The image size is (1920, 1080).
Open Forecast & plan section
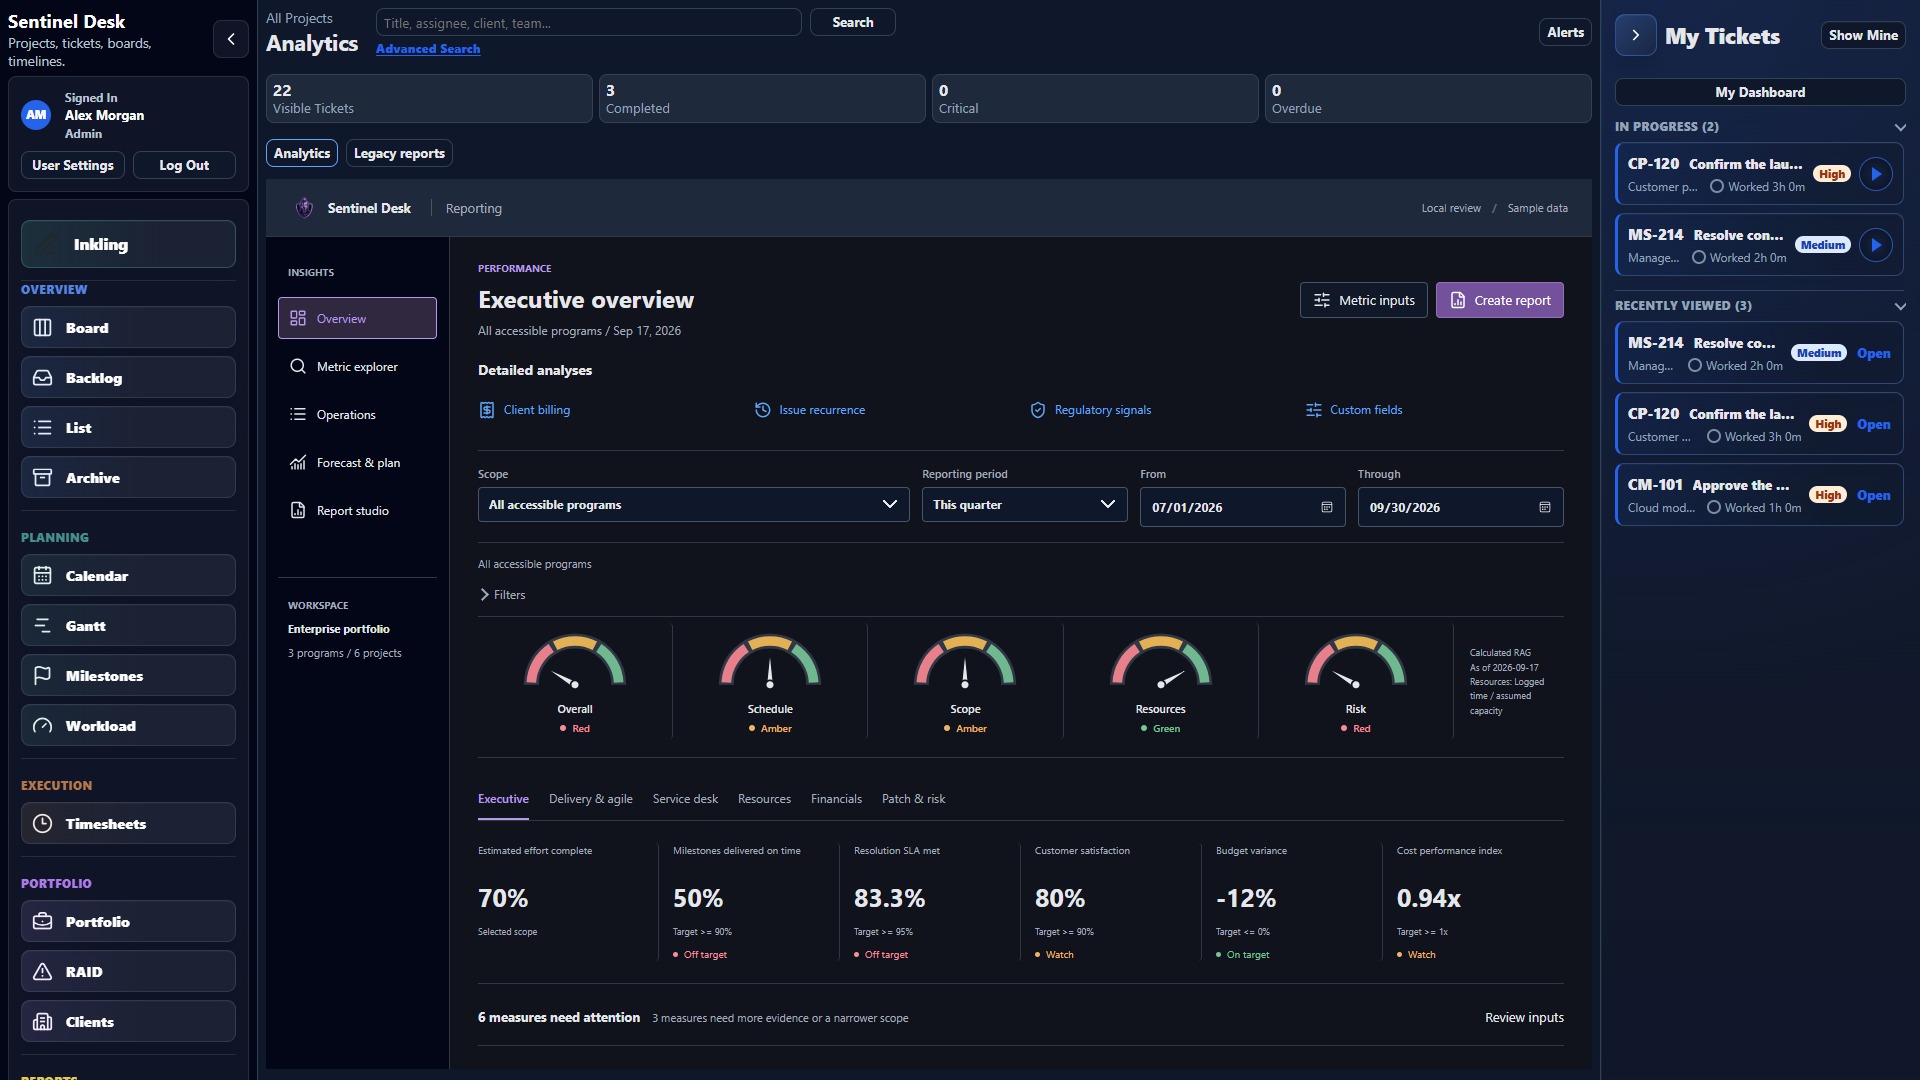tap(357, 463)
